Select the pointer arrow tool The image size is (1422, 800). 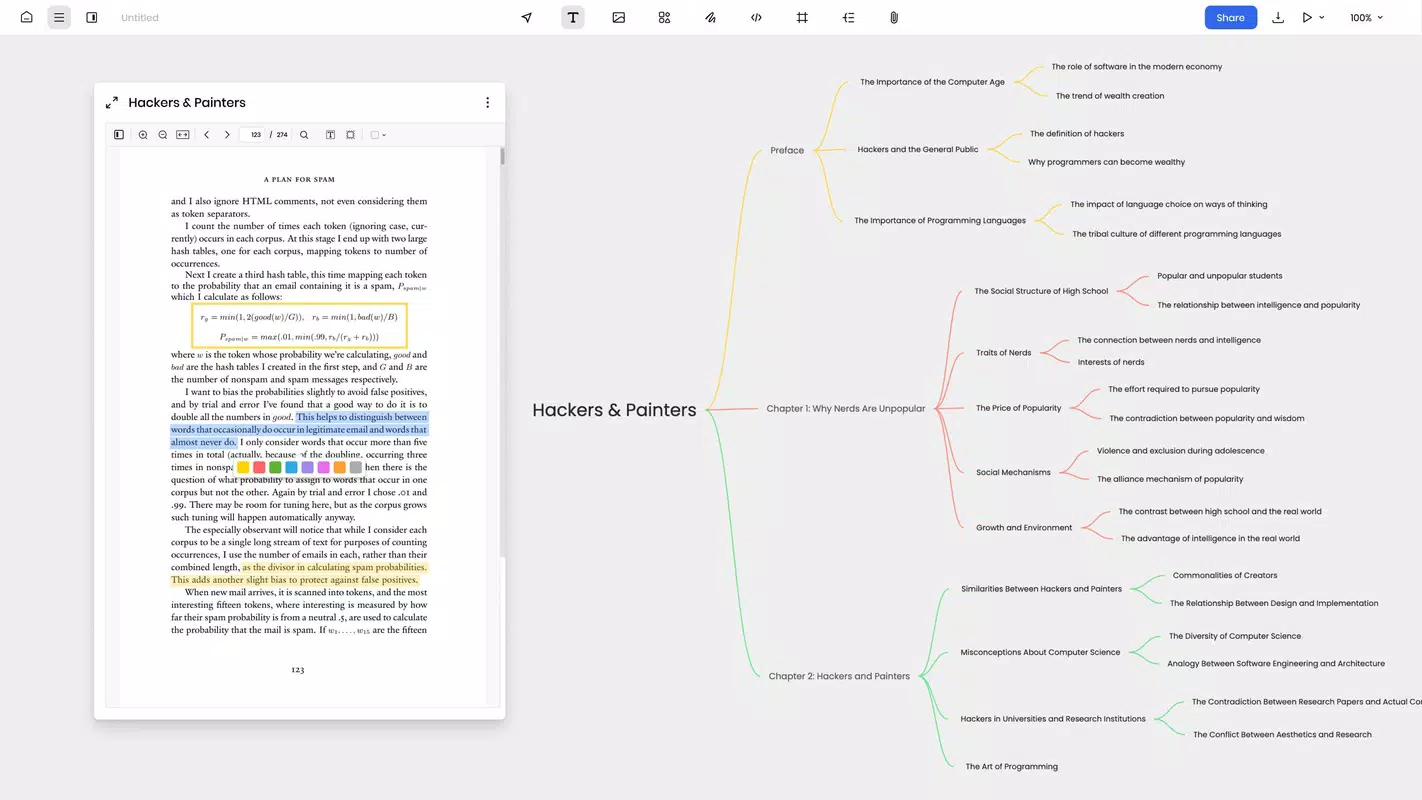point(527,17)
